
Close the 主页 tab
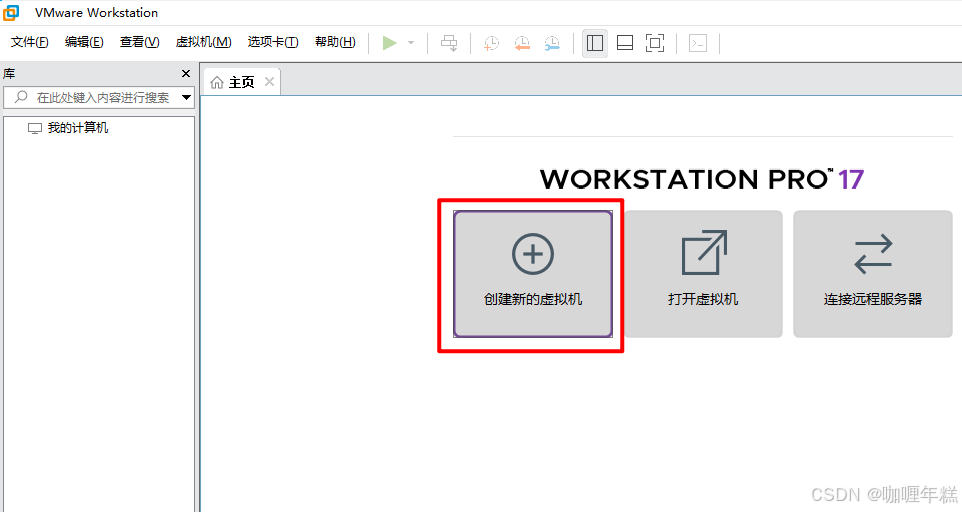point(269,82)
